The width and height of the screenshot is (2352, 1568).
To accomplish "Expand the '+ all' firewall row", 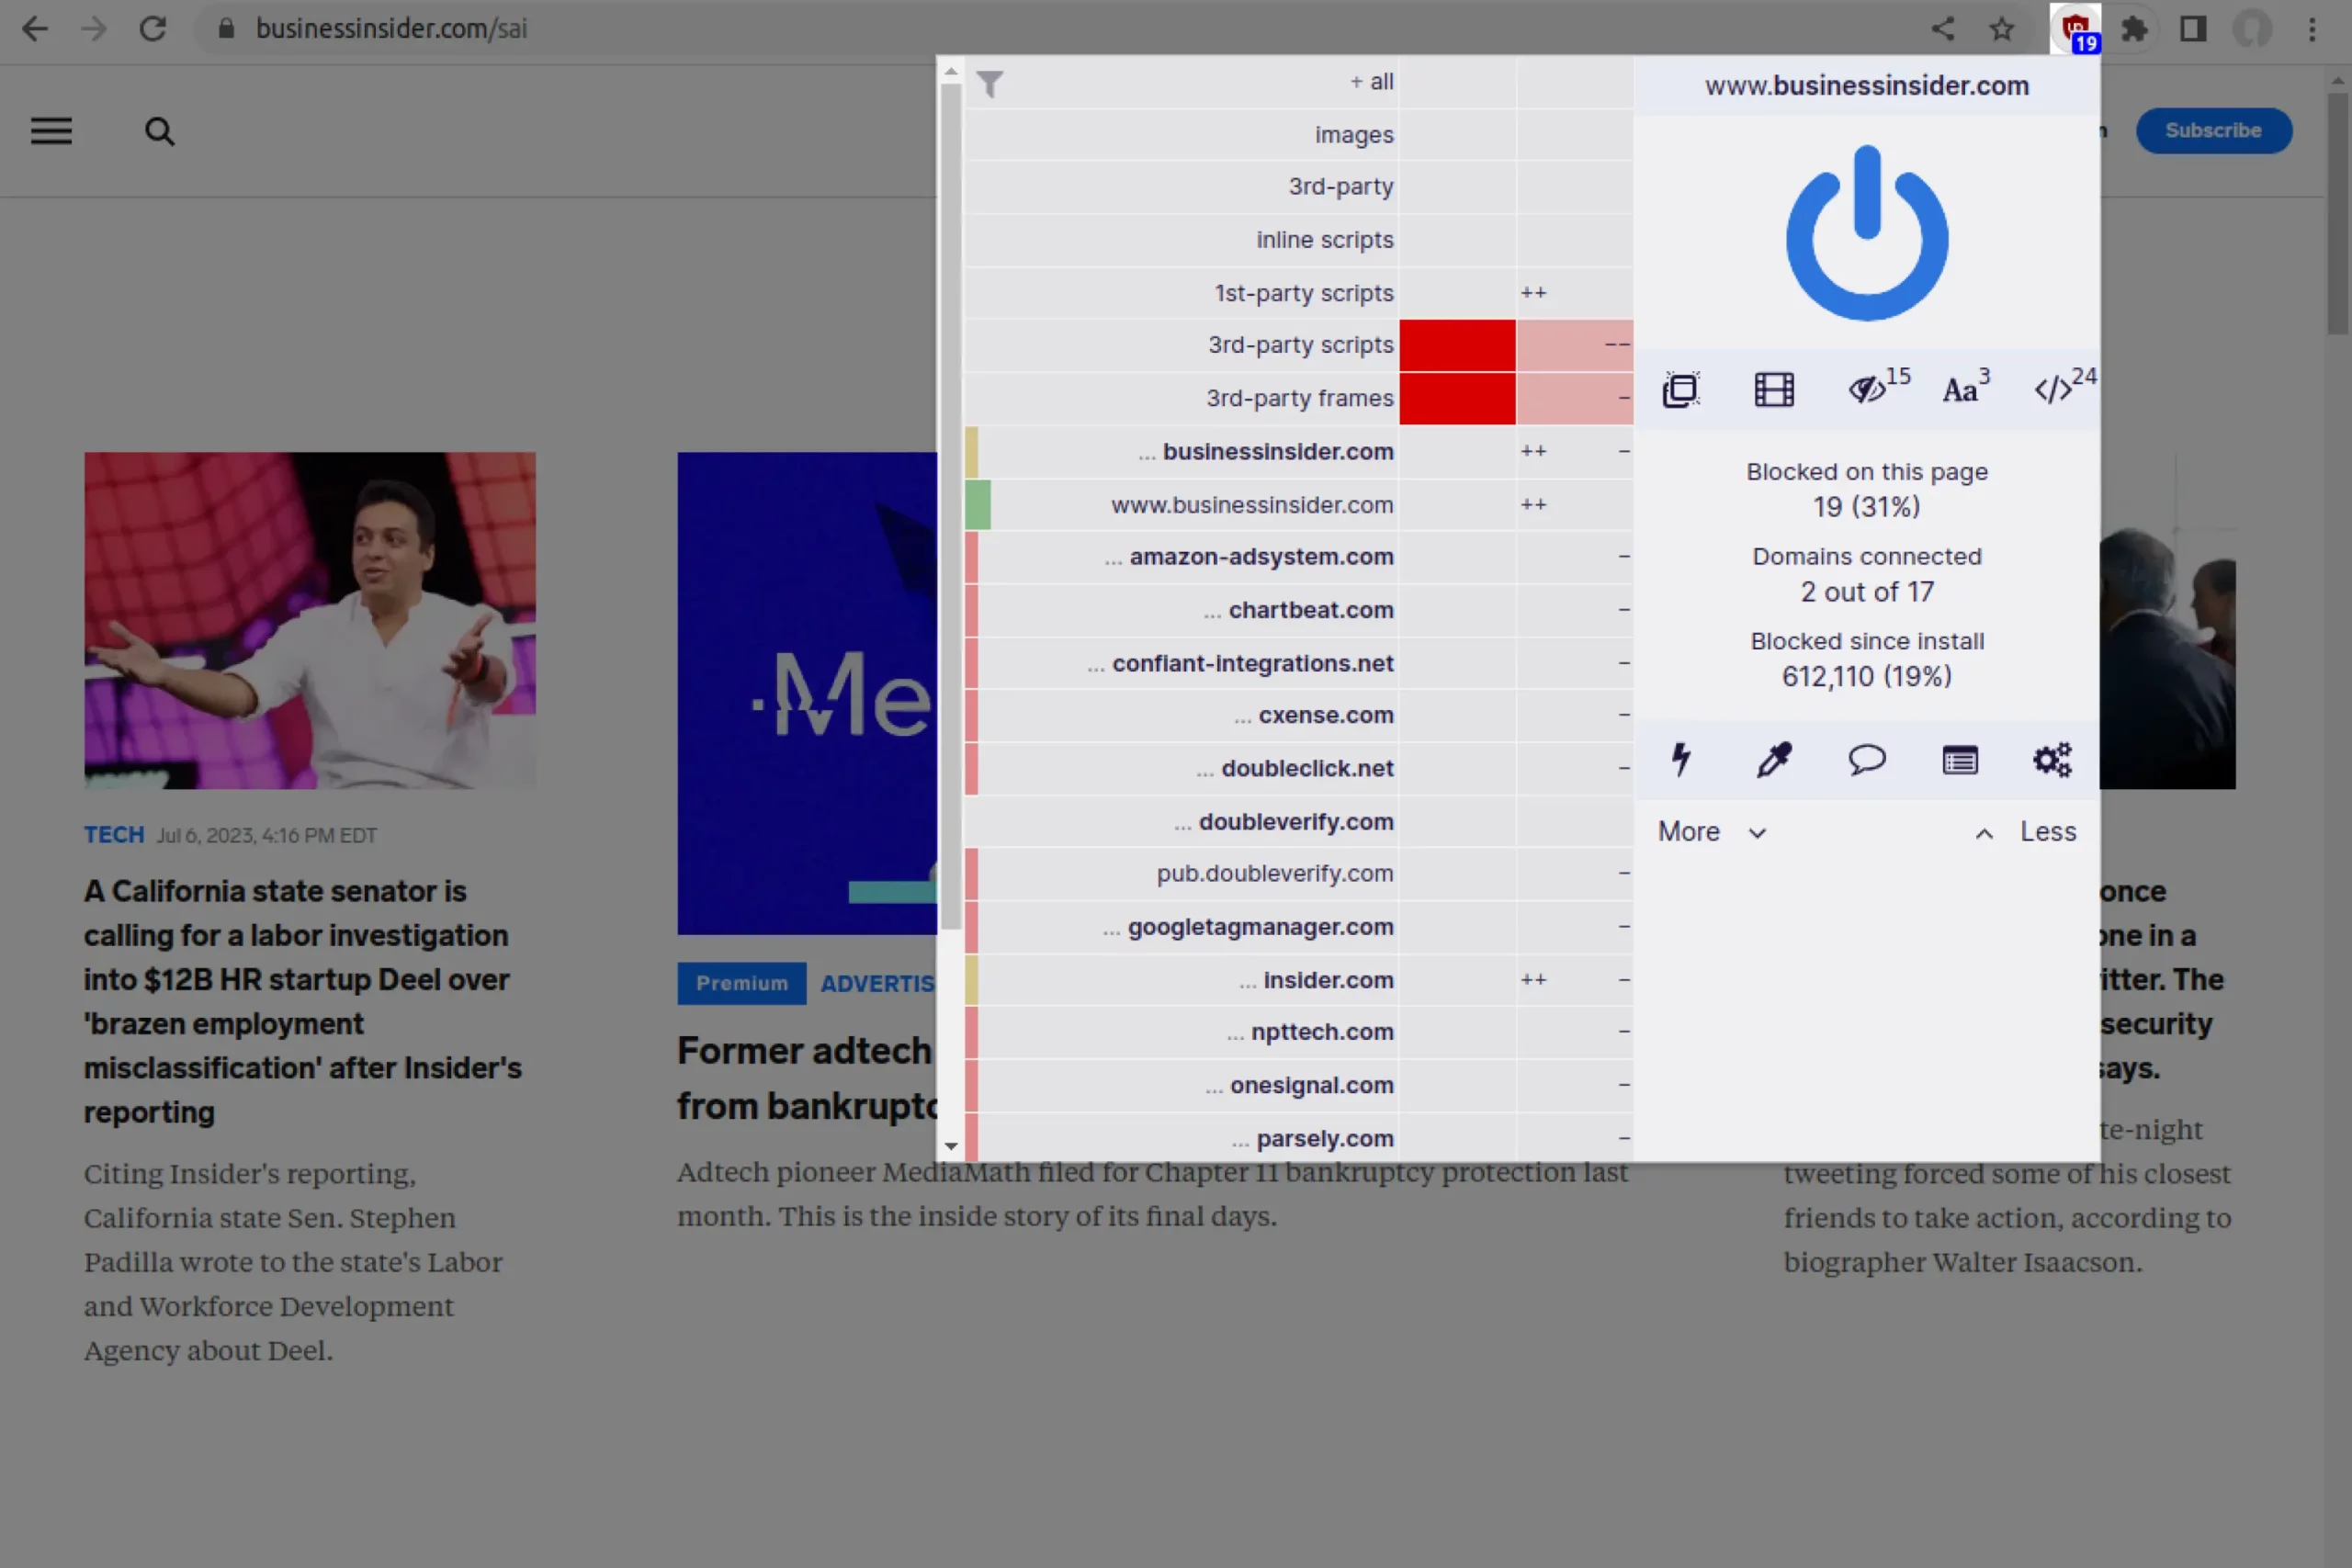I will tap(1370, 82).
